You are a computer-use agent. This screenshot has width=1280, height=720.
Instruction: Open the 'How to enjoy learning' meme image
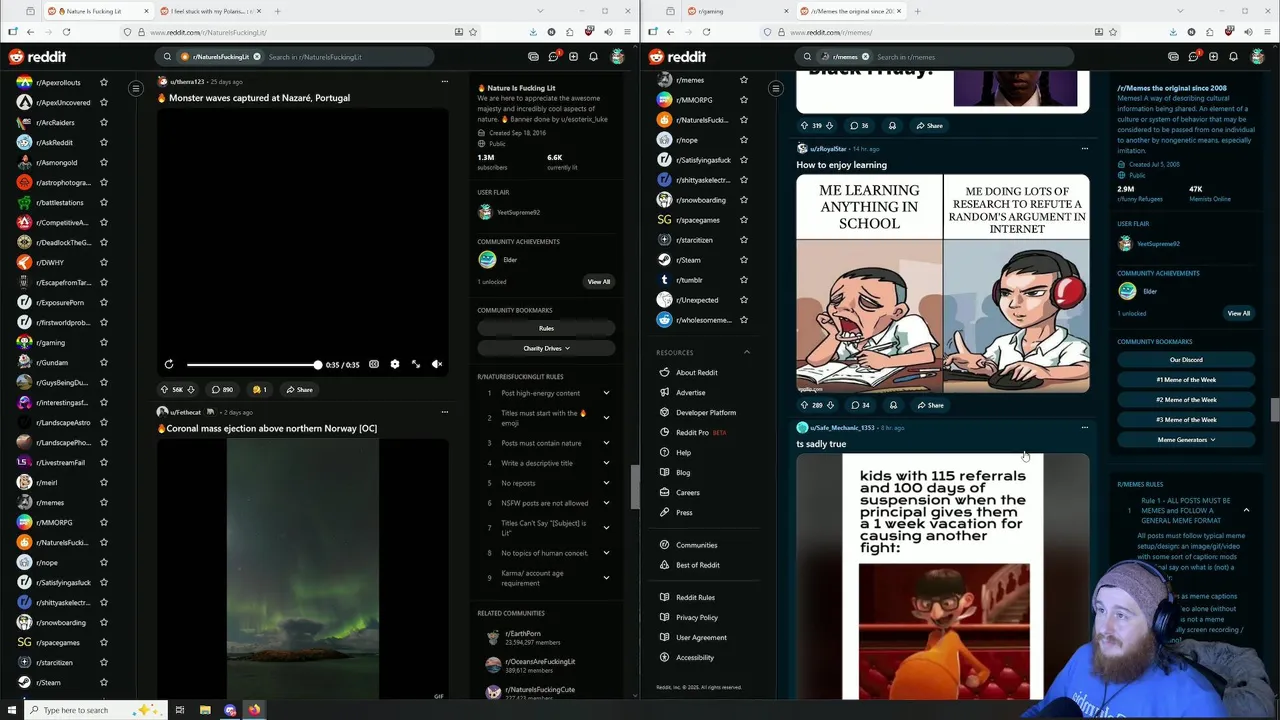(943, 284)
